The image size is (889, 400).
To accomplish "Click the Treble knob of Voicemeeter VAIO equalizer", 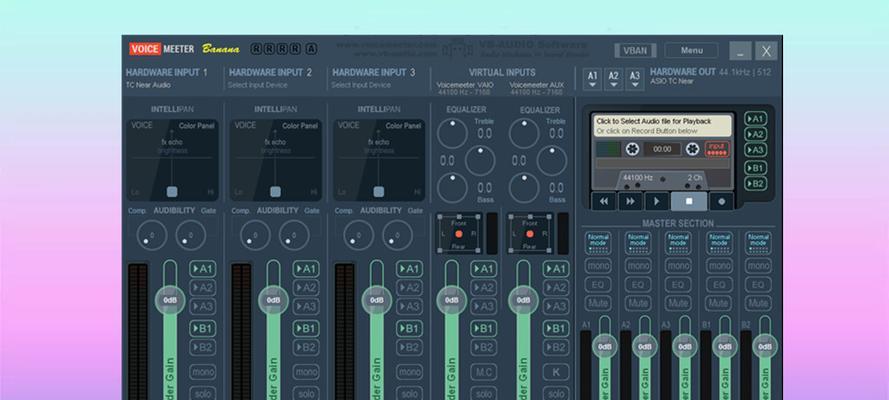I will [452, 134].
